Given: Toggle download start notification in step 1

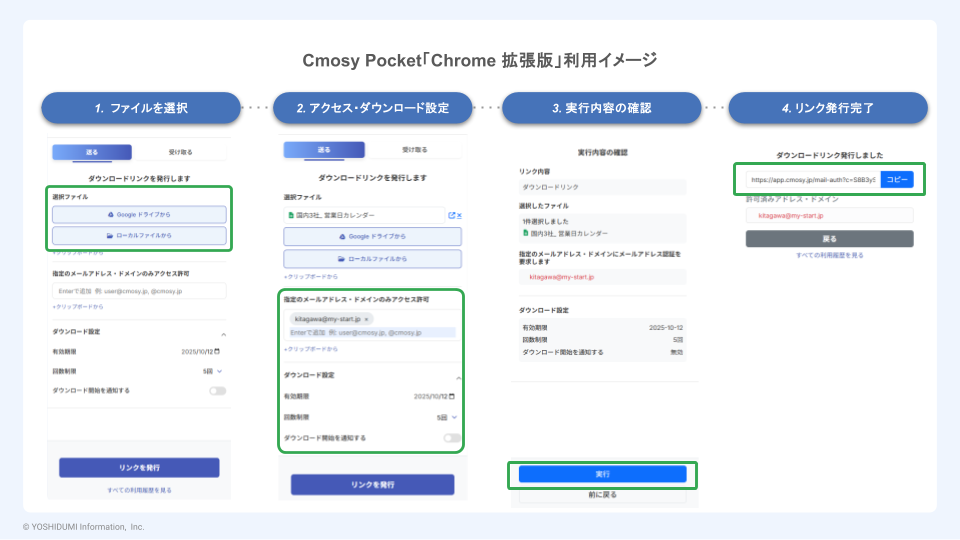Looking at the screenshot, I should [x=217, y=390].
